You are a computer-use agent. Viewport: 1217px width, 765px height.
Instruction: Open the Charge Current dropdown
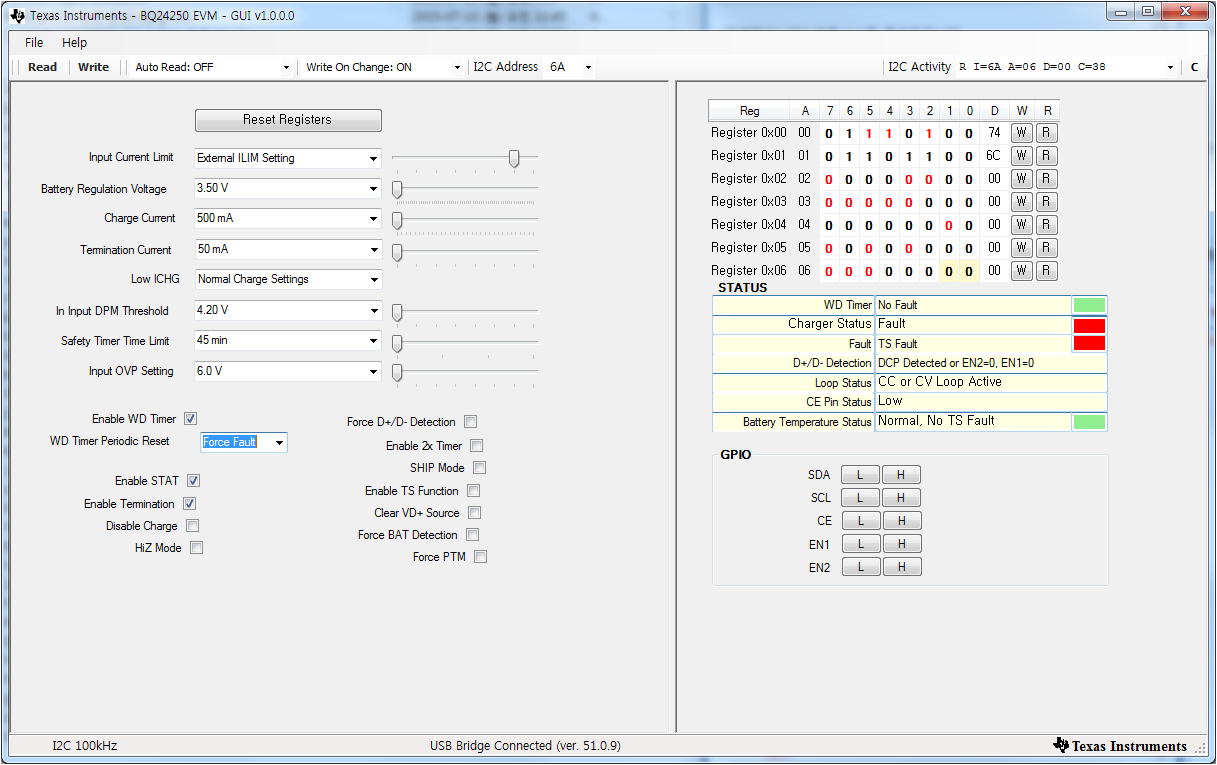(x=288, y=218)
